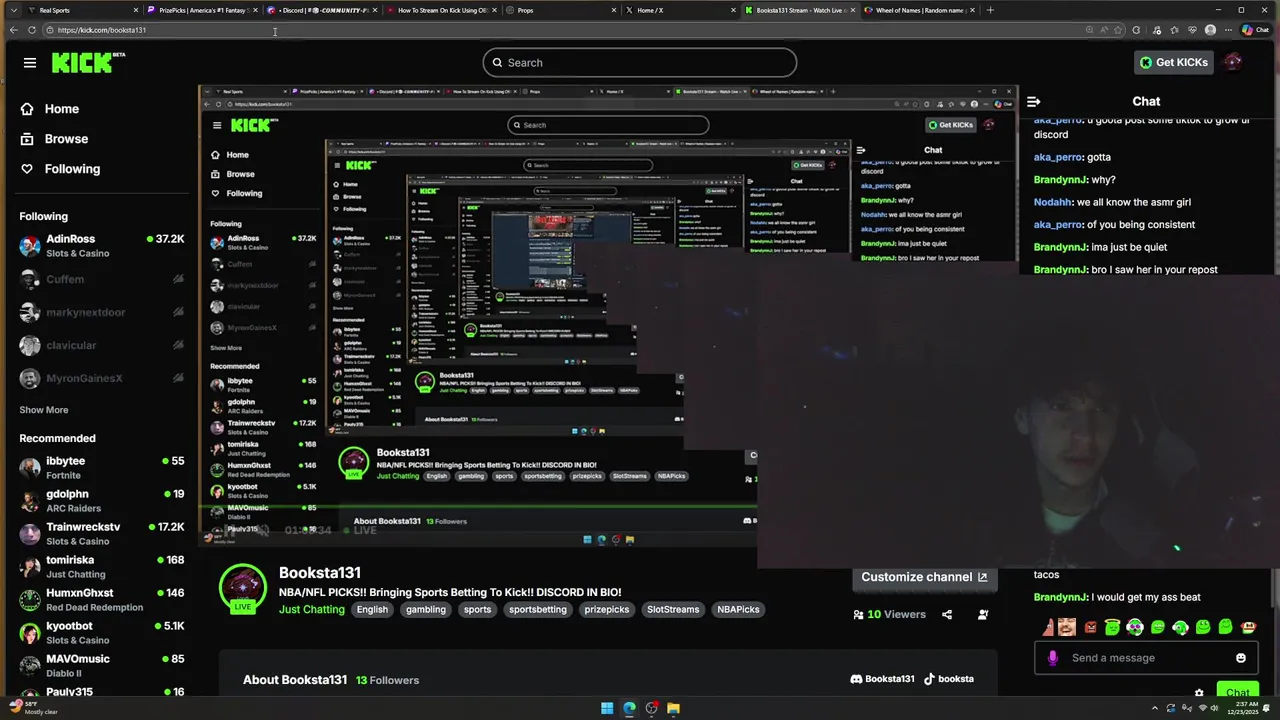Open the emoji picker smiley

1241,658
